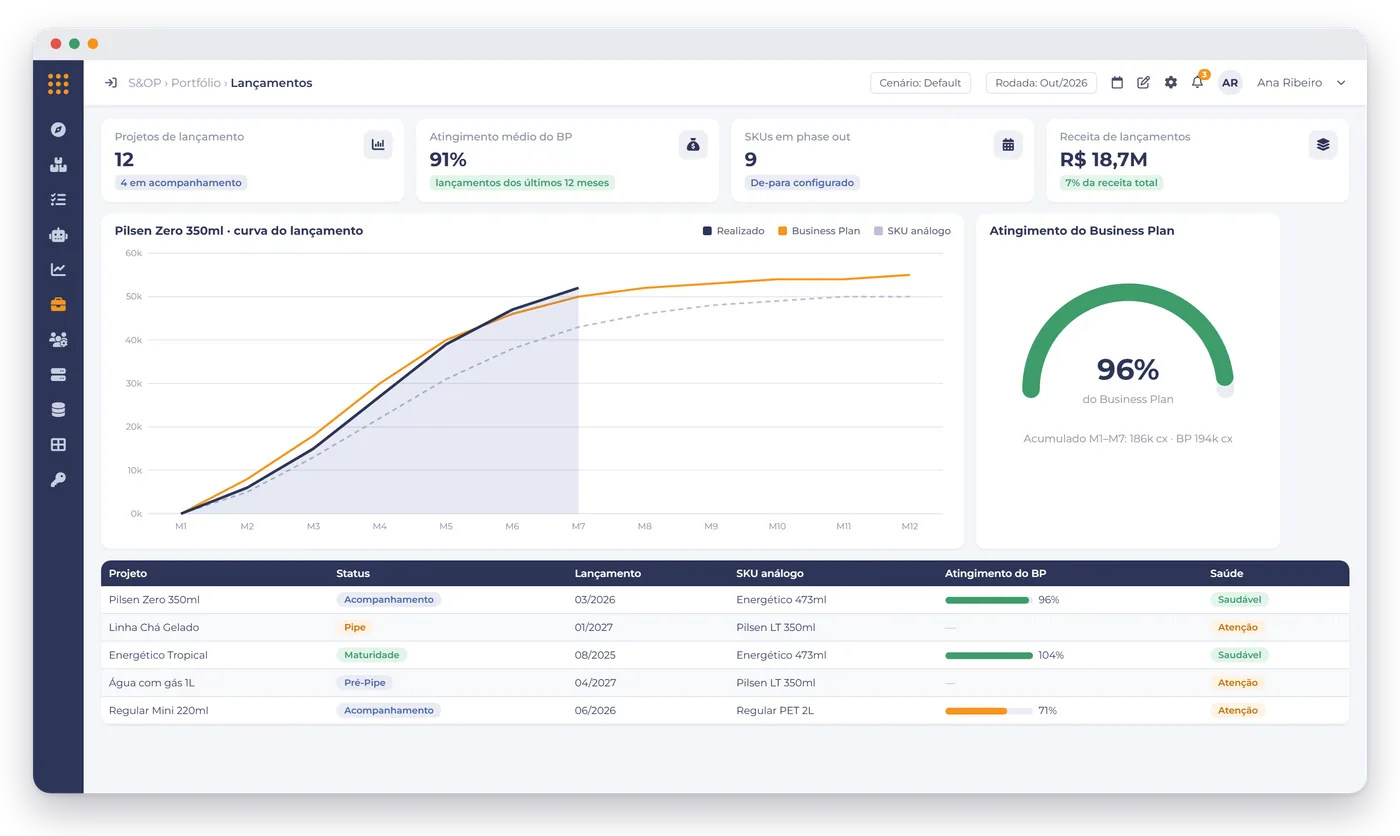The width and height of the screenshot is (1400, 836).
Task: Click the 4 em acompanhamento badge
Action: click(x=181, y=183)
